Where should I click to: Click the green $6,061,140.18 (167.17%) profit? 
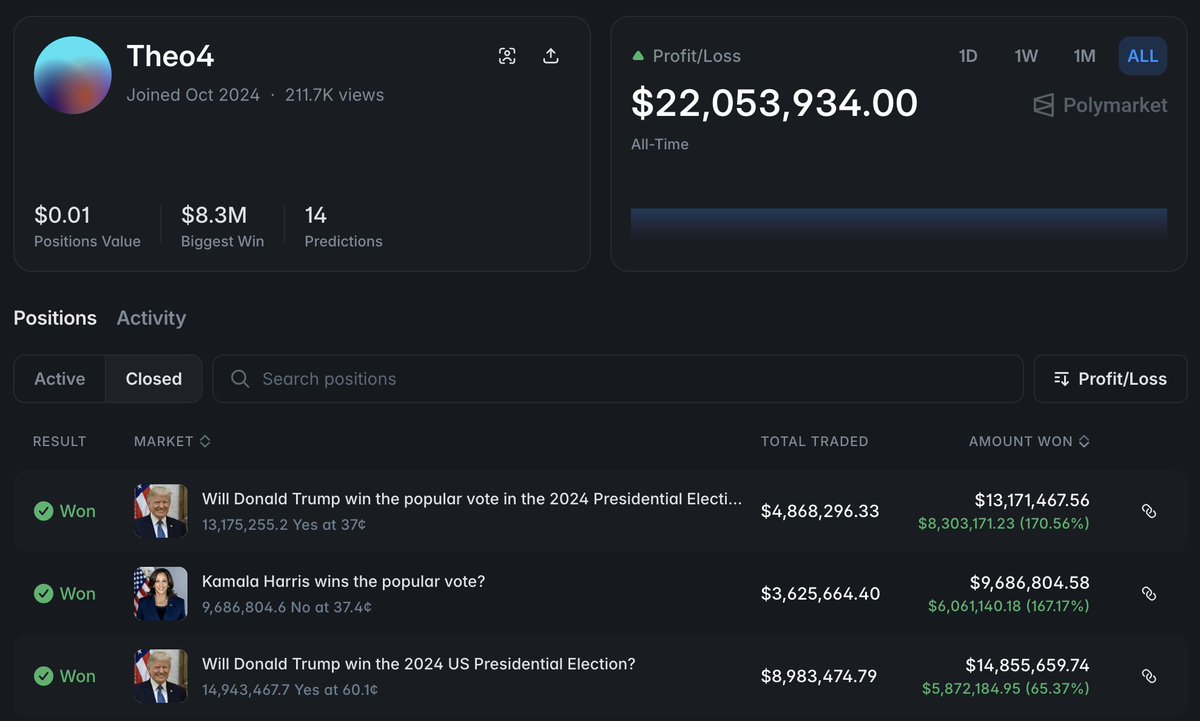[1009, 606]
